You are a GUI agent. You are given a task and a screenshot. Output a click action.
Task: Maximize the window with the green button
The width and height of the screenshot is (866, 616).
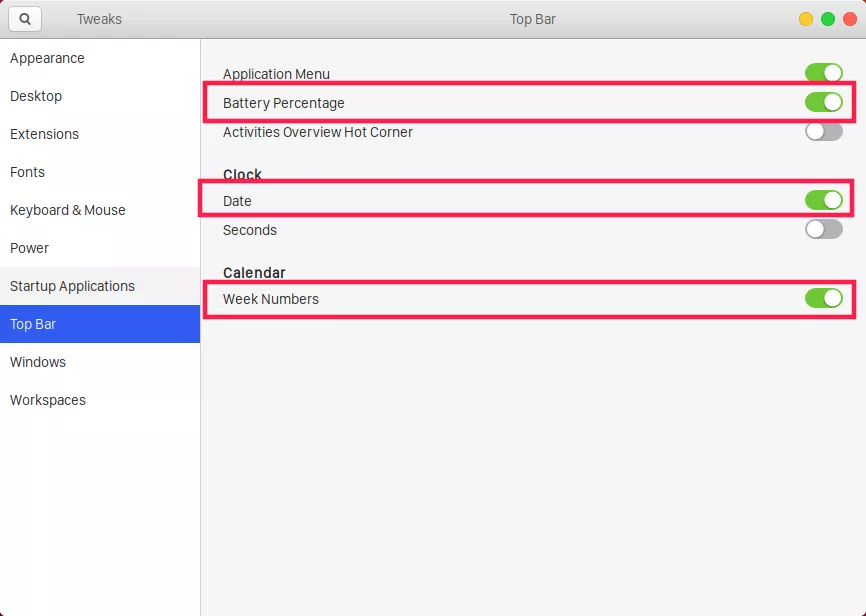[x=828, y=19]
